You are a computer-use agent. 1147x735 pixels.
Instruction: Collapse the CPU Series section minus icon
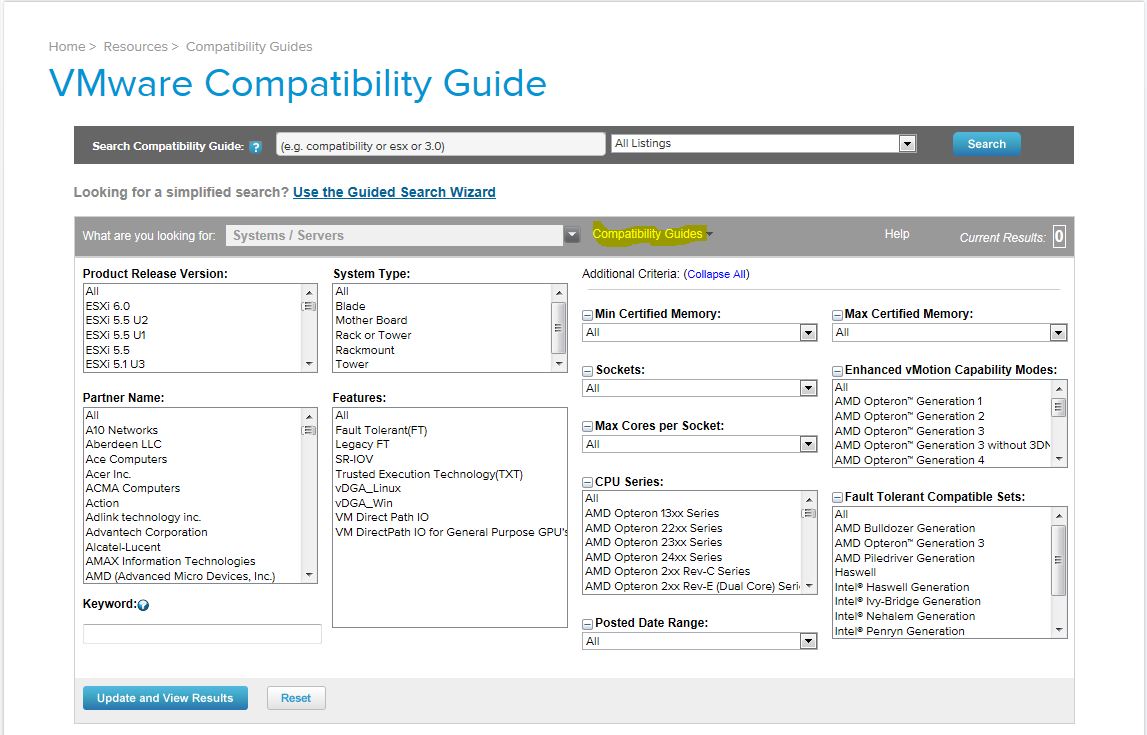[586, 482]
